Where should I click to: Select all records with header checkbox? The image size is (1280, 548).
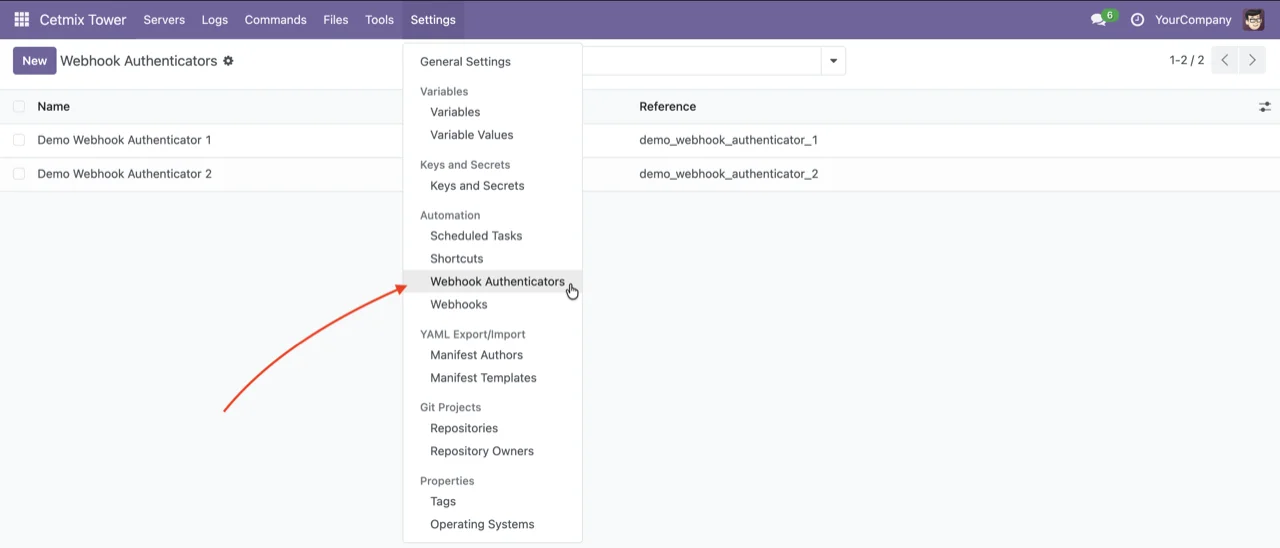click(x=19, y=106)
